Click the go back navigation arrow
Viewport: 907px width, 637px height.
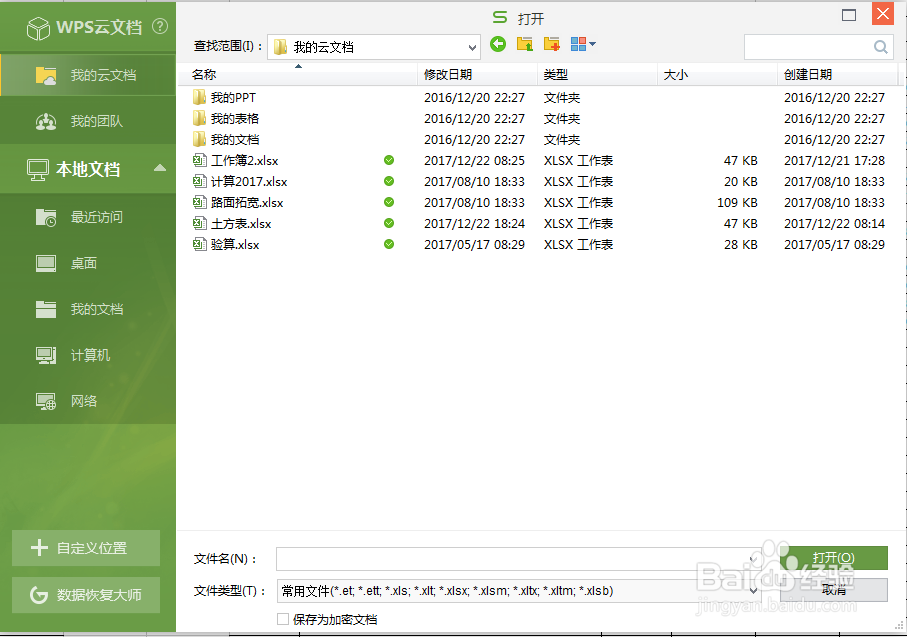point(498,46)
